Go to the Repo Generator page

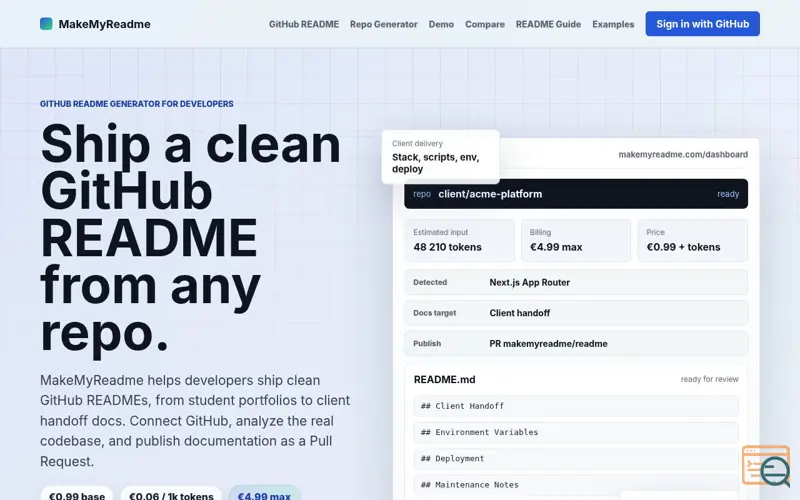tap(384, 24)
